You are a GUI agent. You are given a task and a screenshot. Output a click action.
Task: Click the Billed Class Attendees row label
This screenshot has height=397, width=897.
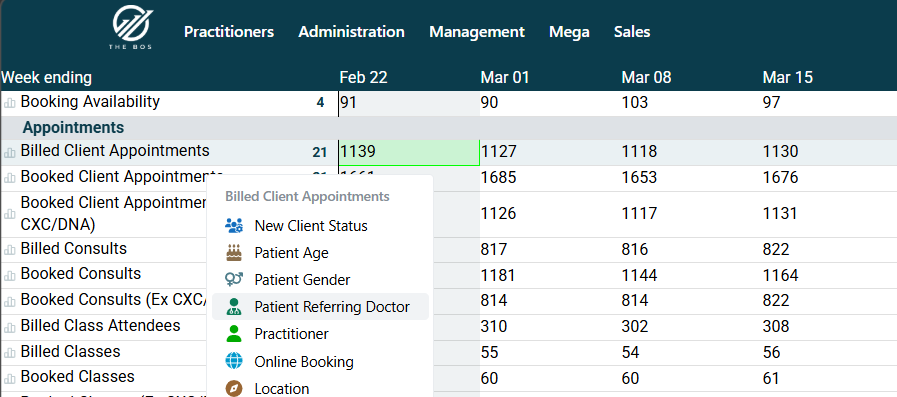tap(100, 325)
